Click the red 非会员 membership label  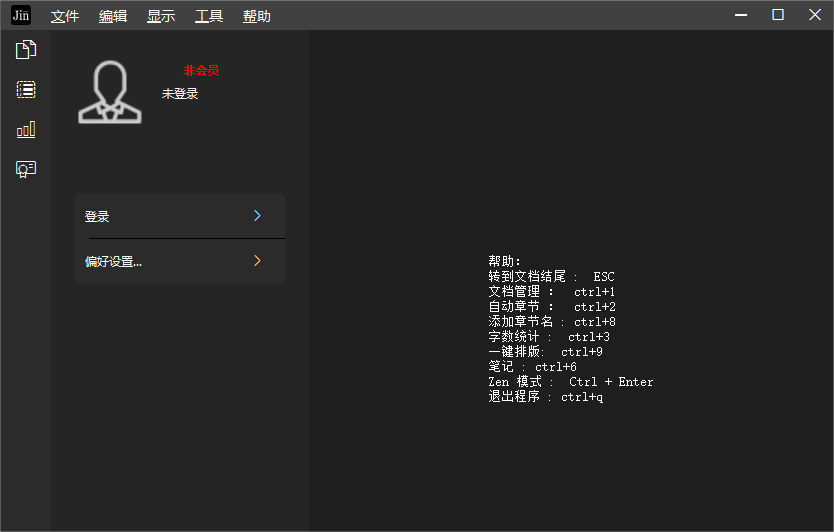(201, 71)
